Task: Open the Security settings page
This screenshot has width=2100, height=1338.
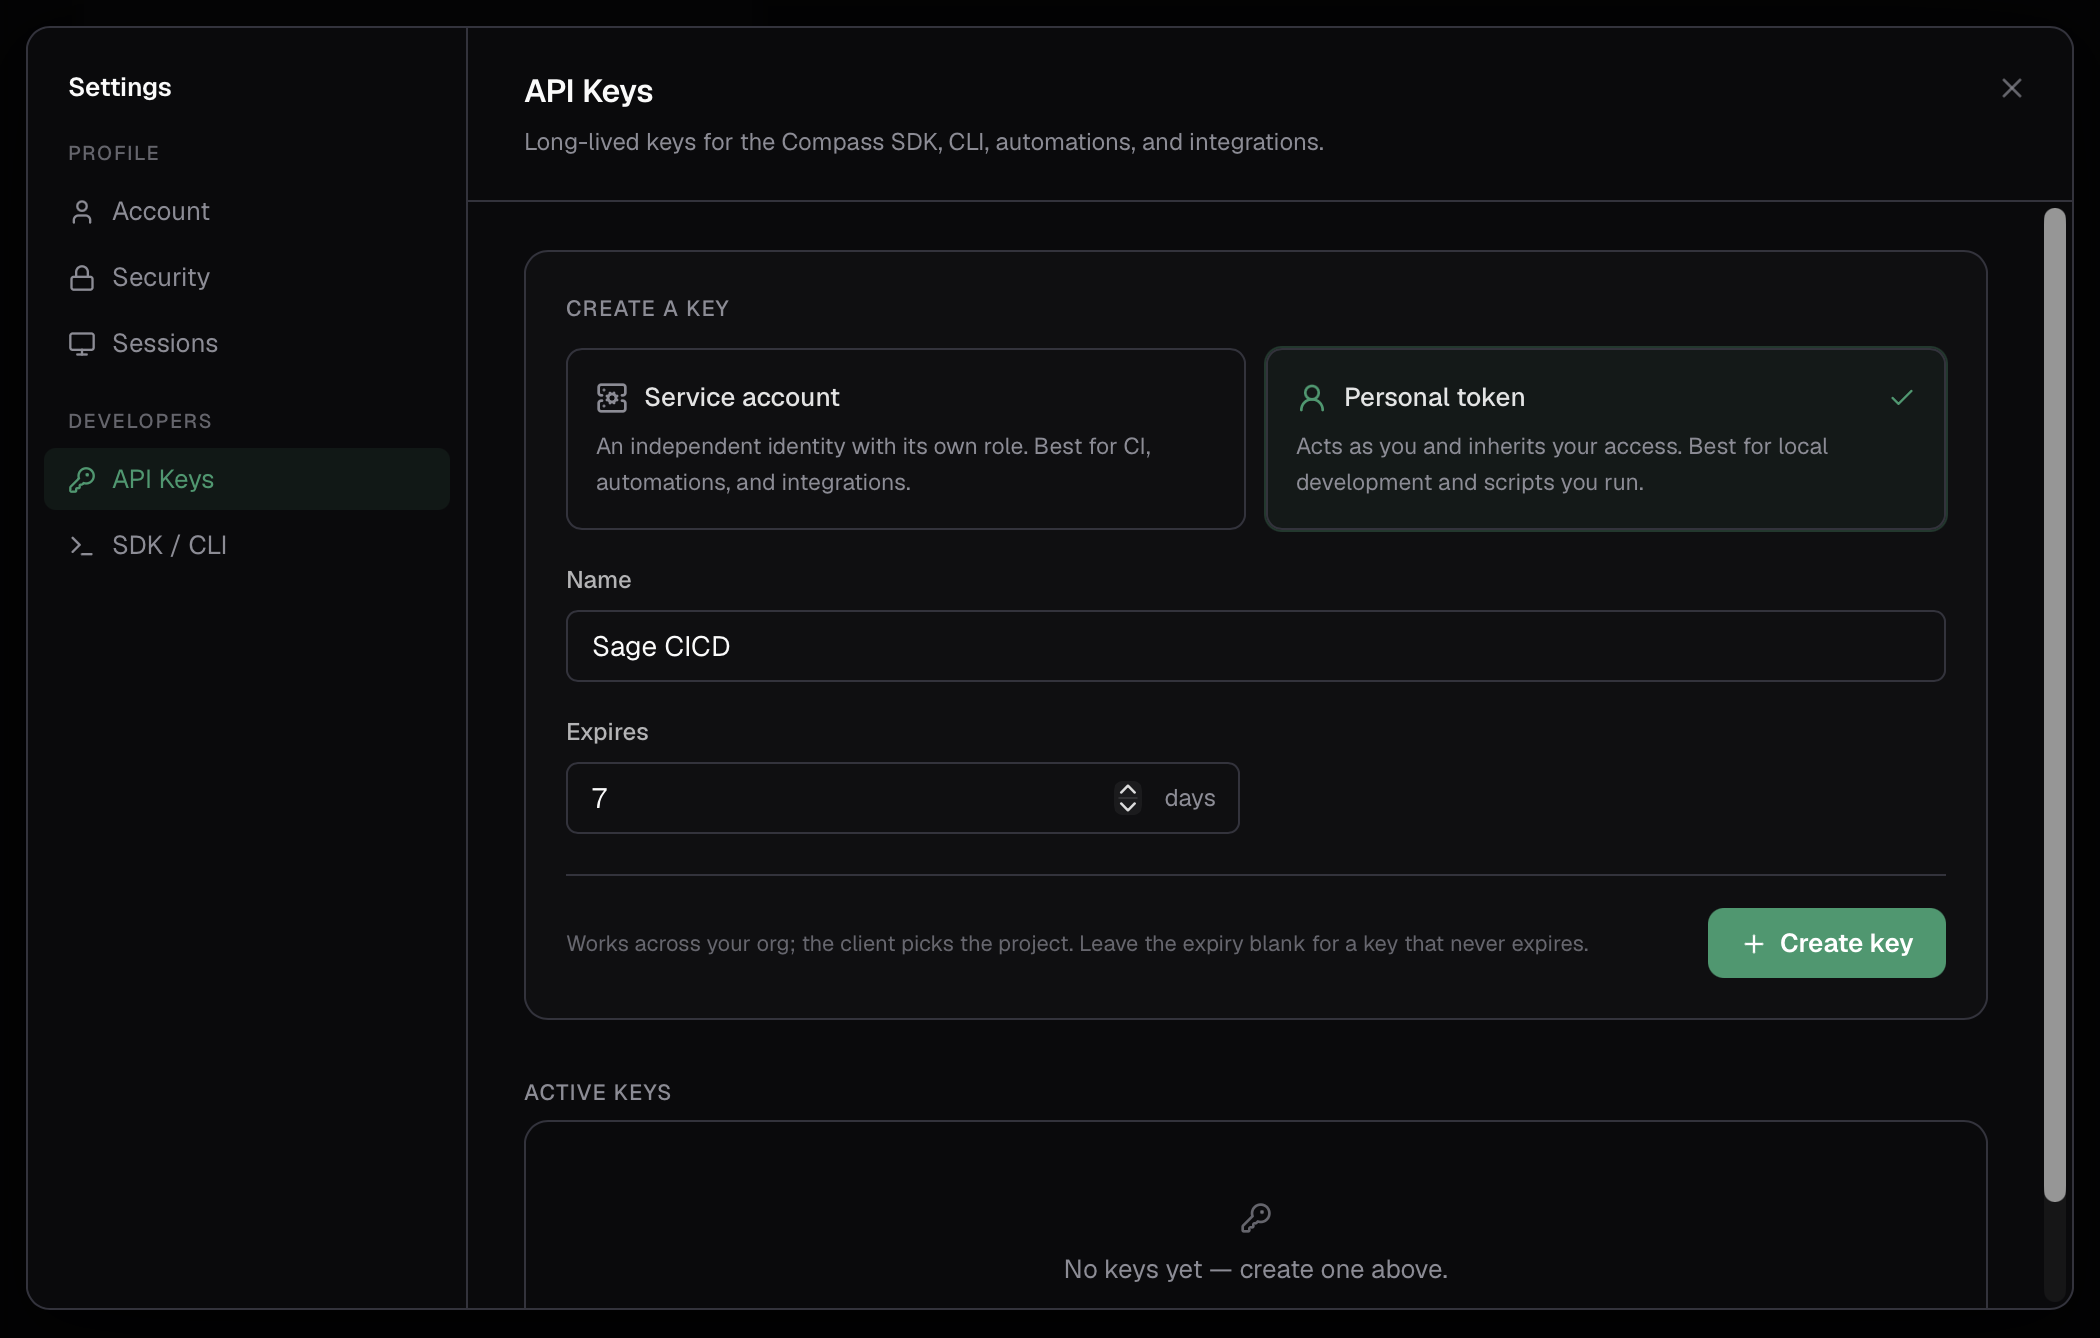Action: click(x=246, y=277)
